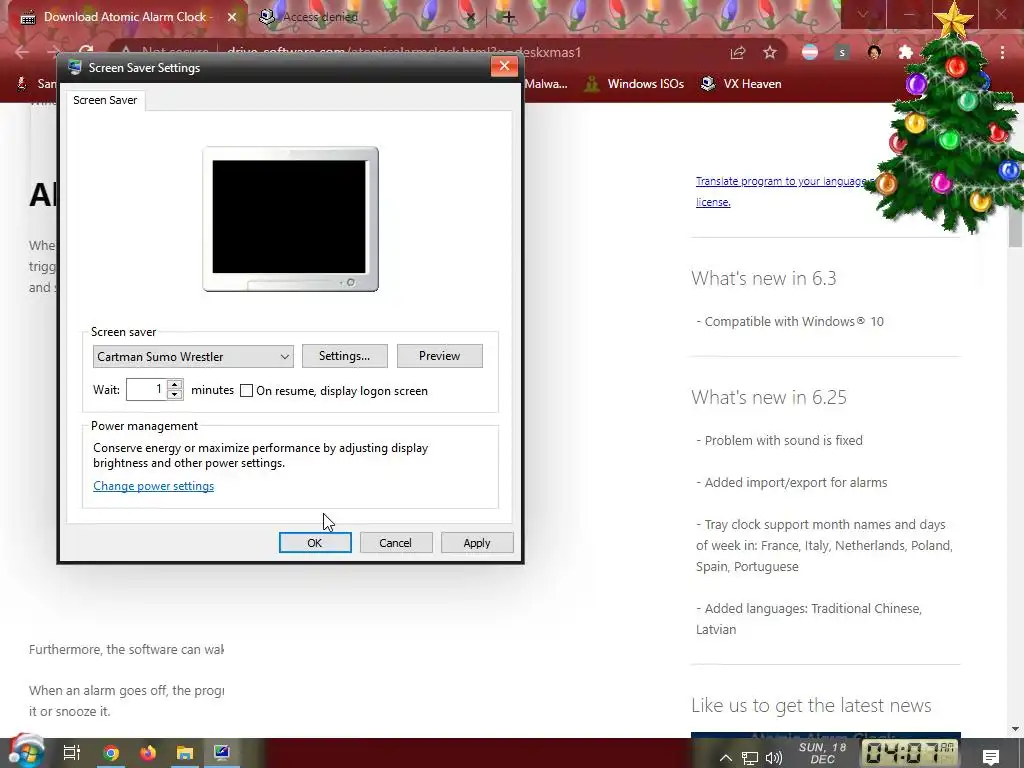This screenshot has width=1024, height=768.
Task: Click the network tray icon
Action: pyautogui.click(x=750, y=758)
